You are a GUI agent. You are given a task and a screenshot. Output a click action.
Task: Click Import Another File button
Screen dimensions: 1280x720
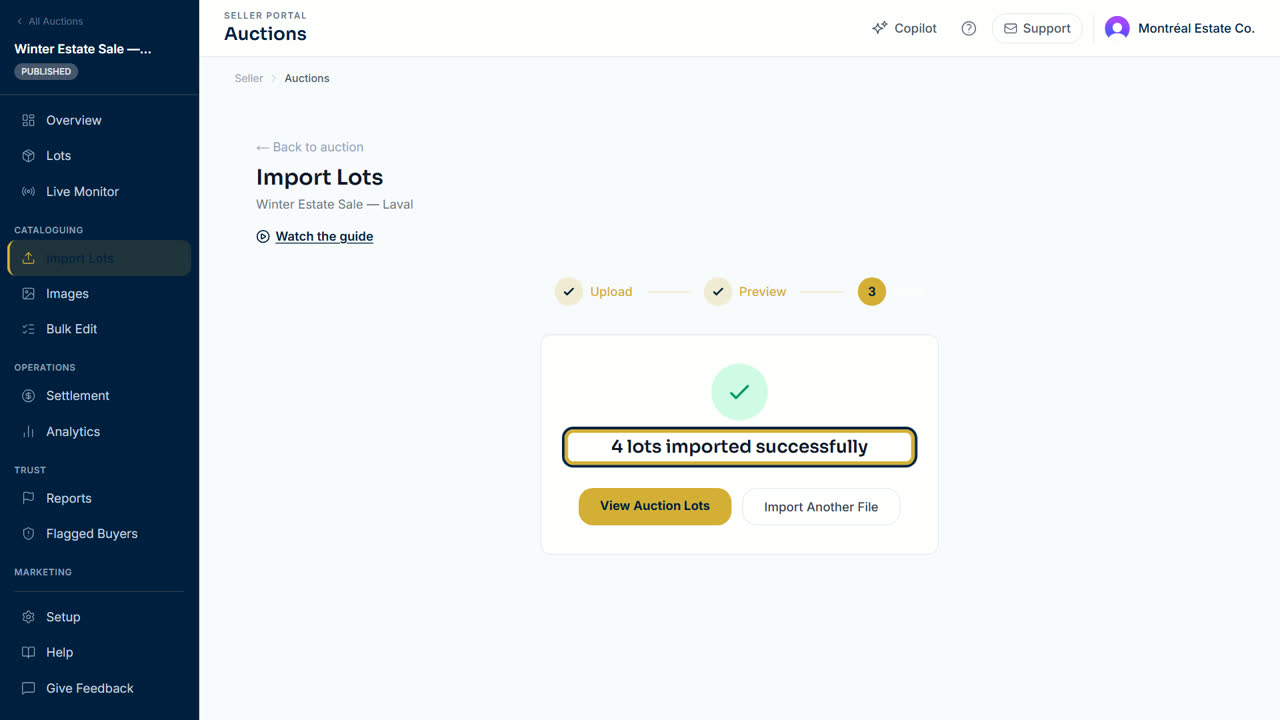coord(821,507)
